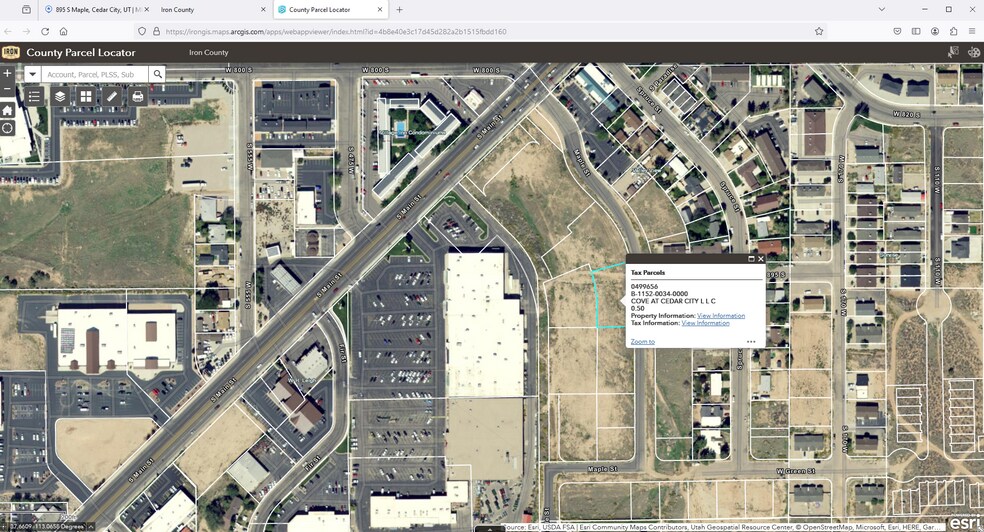This screenshot has width=984, height=532.
Task: Find my location on map
Action: pyautogui.click(x=8, y=128)
